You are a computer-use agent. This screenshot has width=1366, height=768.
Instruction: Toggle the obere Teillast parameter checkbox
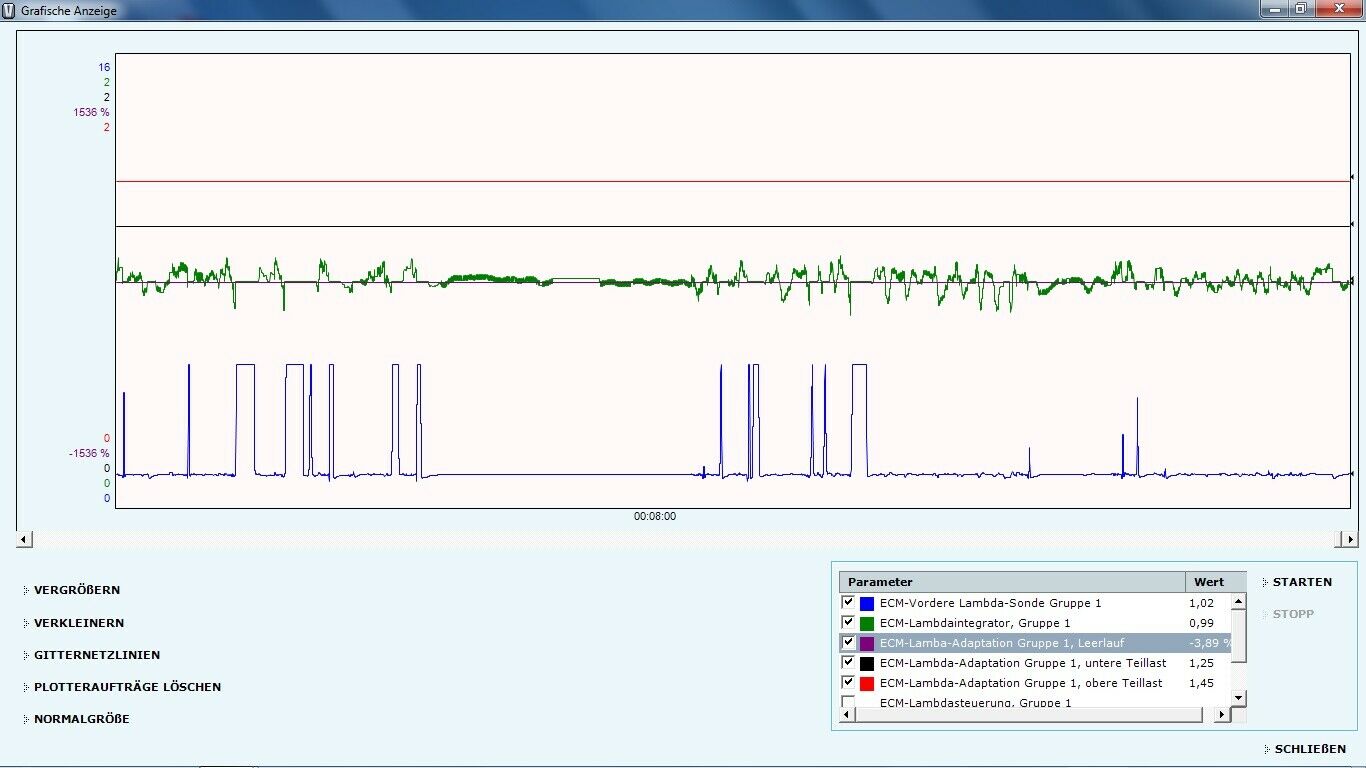tap(848, 683)
